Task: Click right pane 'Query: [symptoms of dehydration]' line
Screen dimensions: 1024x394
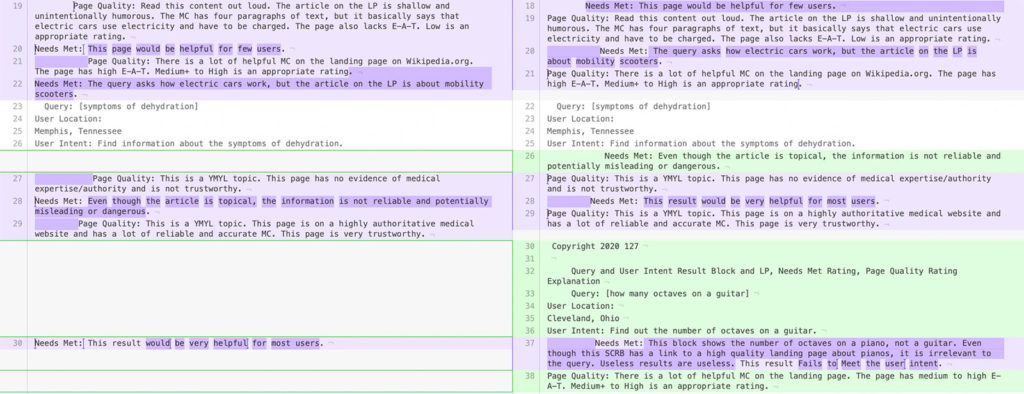Action: [633, 107]
